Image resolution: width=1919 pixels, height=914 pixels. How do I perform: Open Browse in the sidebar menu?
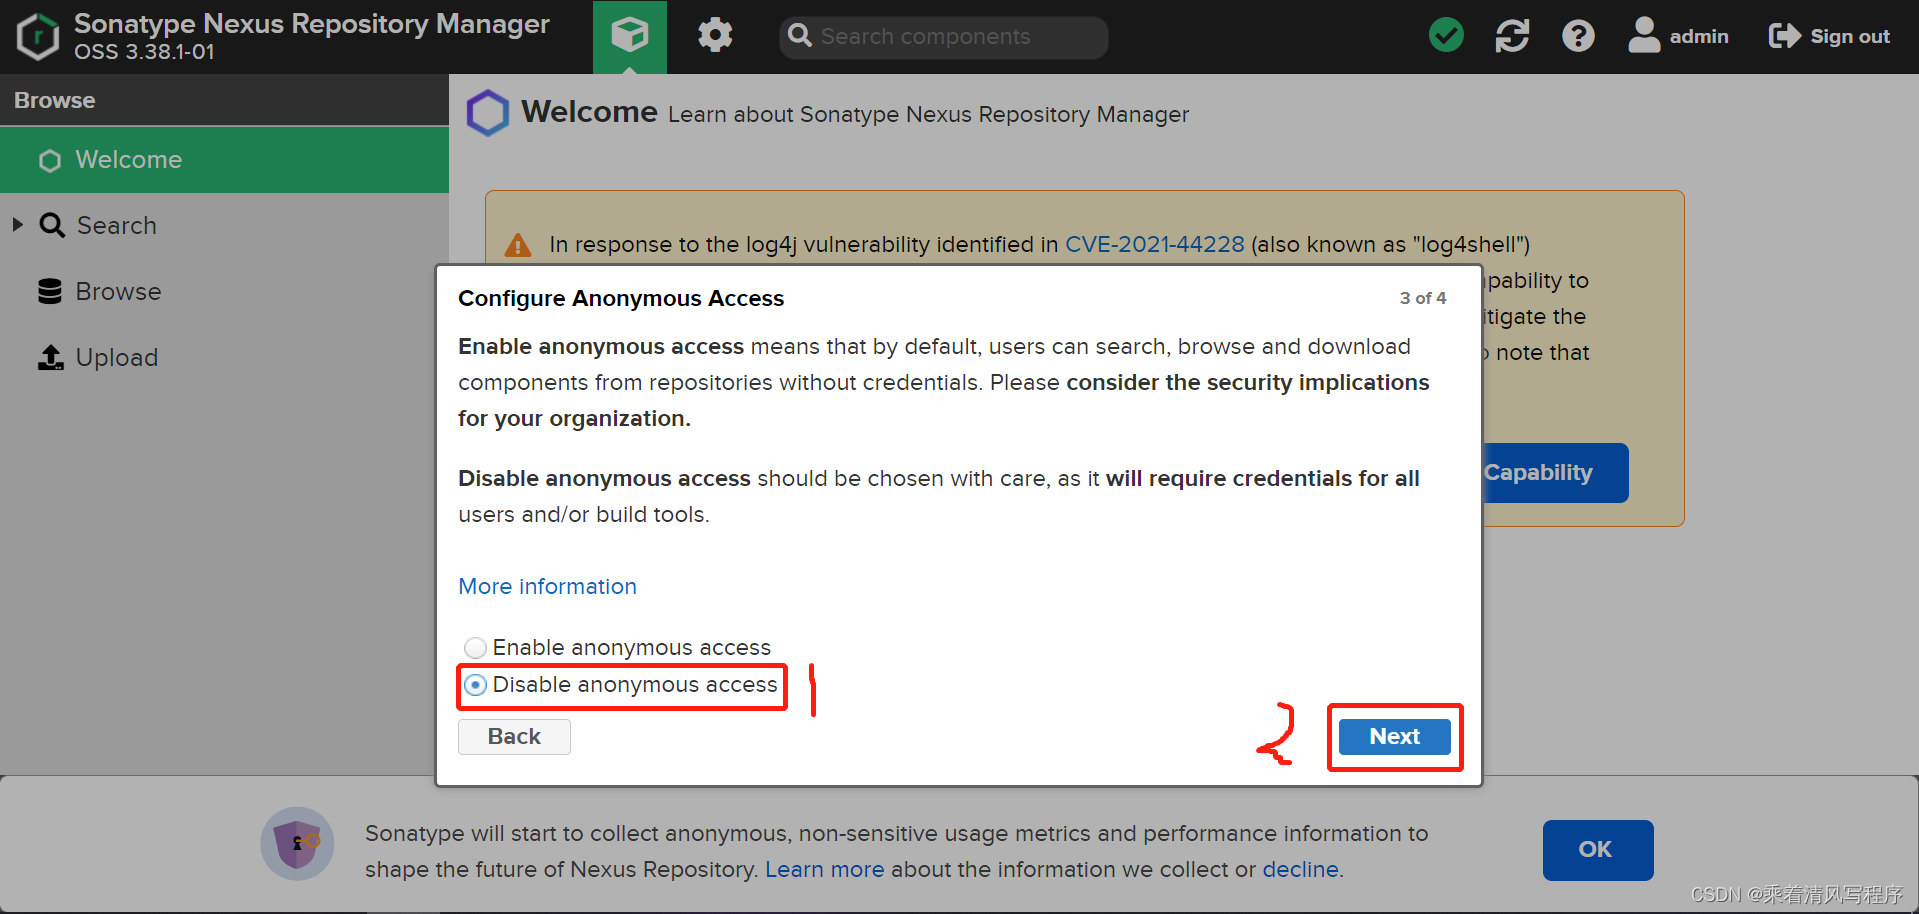(99, 291)
